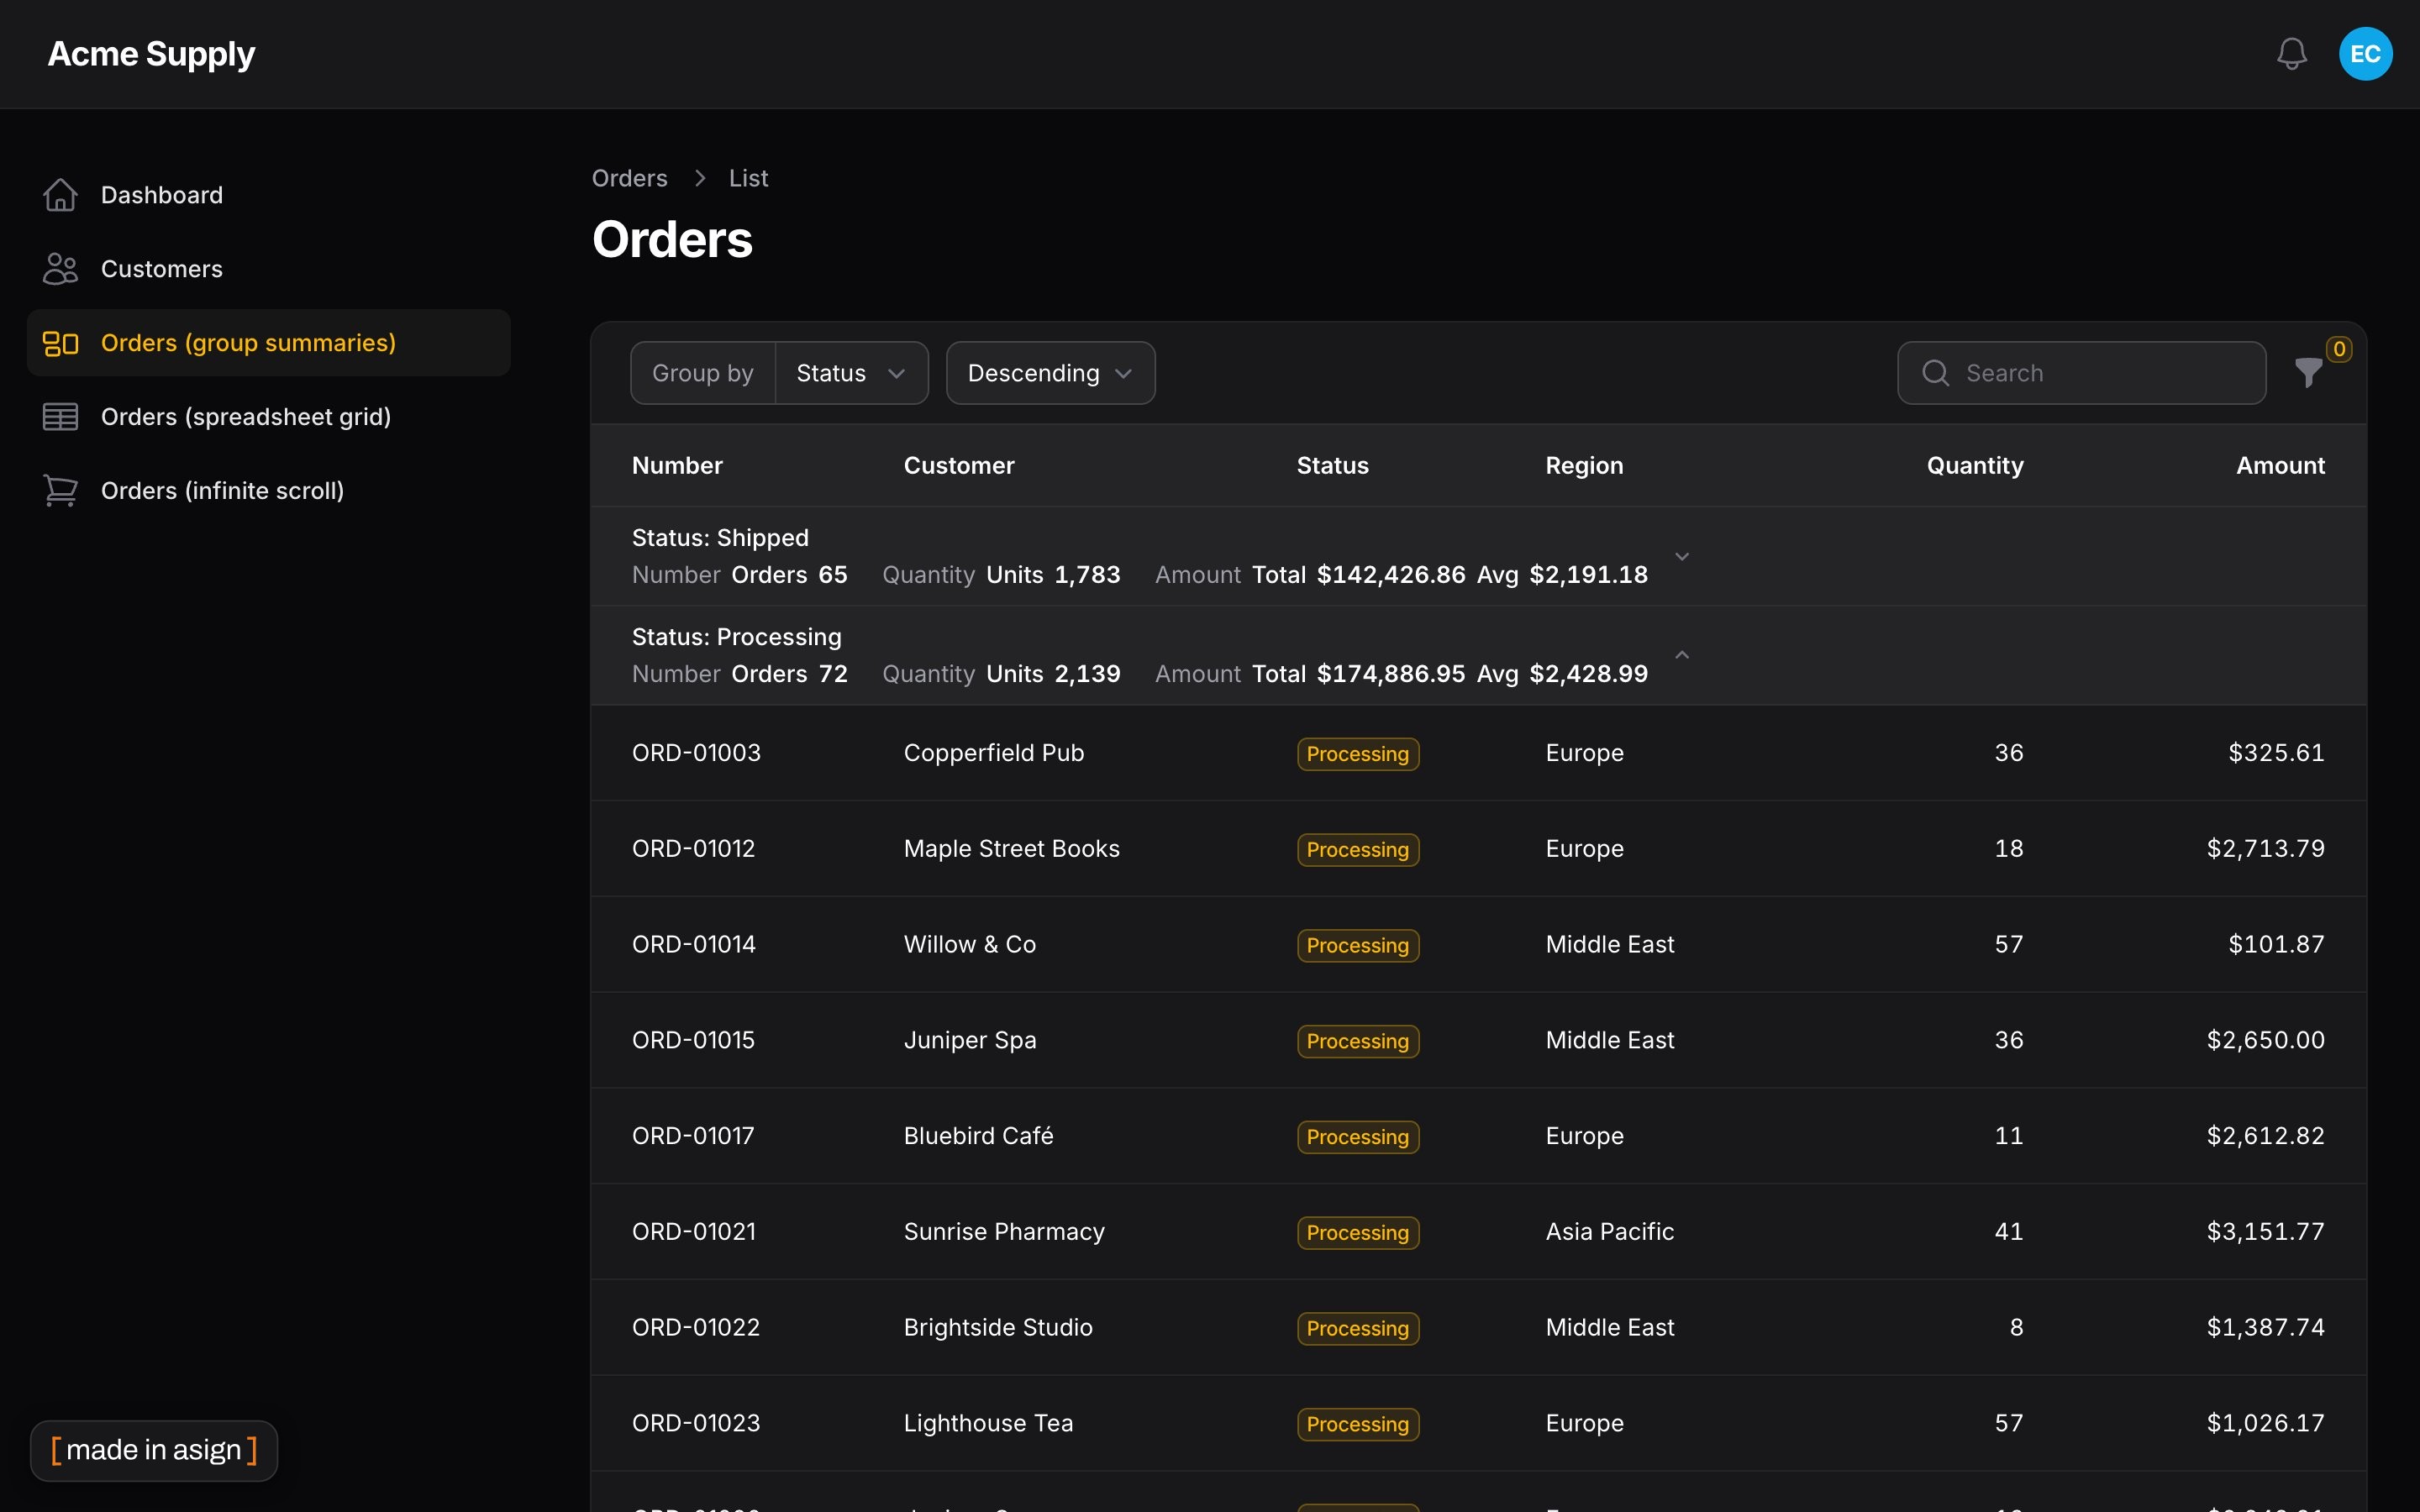The image size is (2420, 1512).
Task: Click the Quantity column header
Action: point(1975,466)
